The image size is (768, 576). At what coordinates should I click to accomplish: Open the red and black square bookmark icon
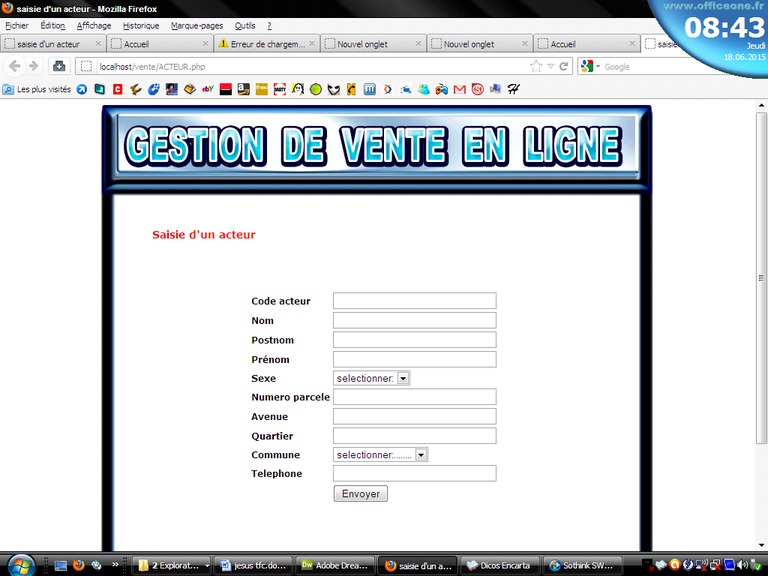click(225, 89)
